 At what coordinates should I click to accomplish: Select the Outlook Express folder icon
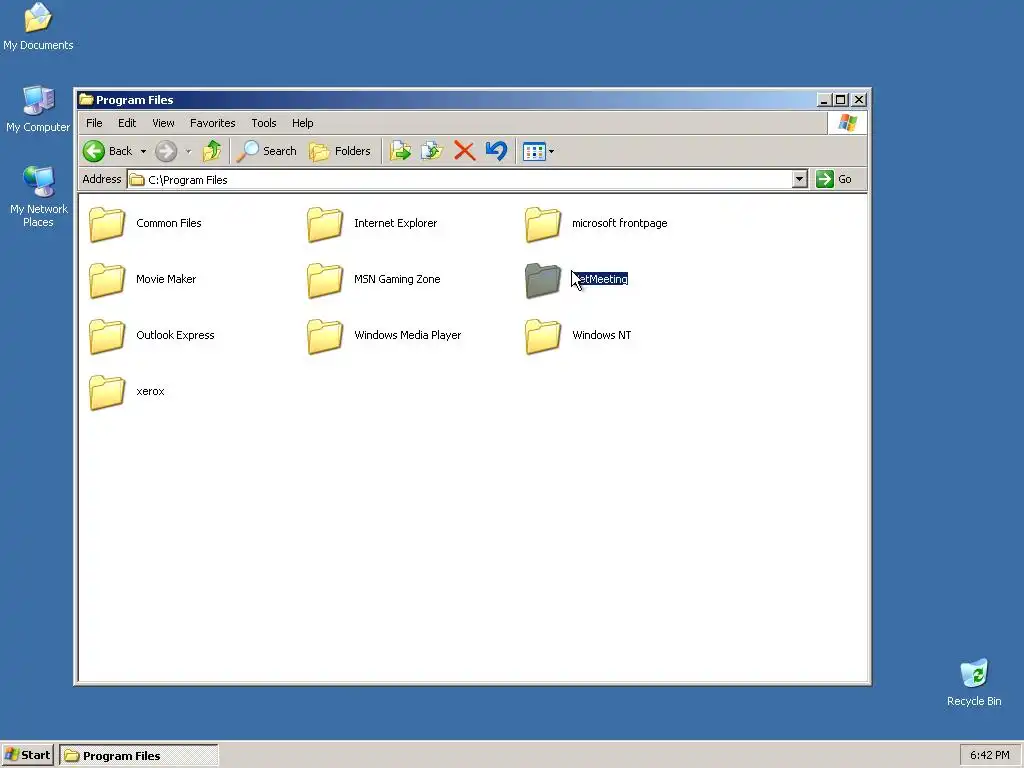click(107, 336)
